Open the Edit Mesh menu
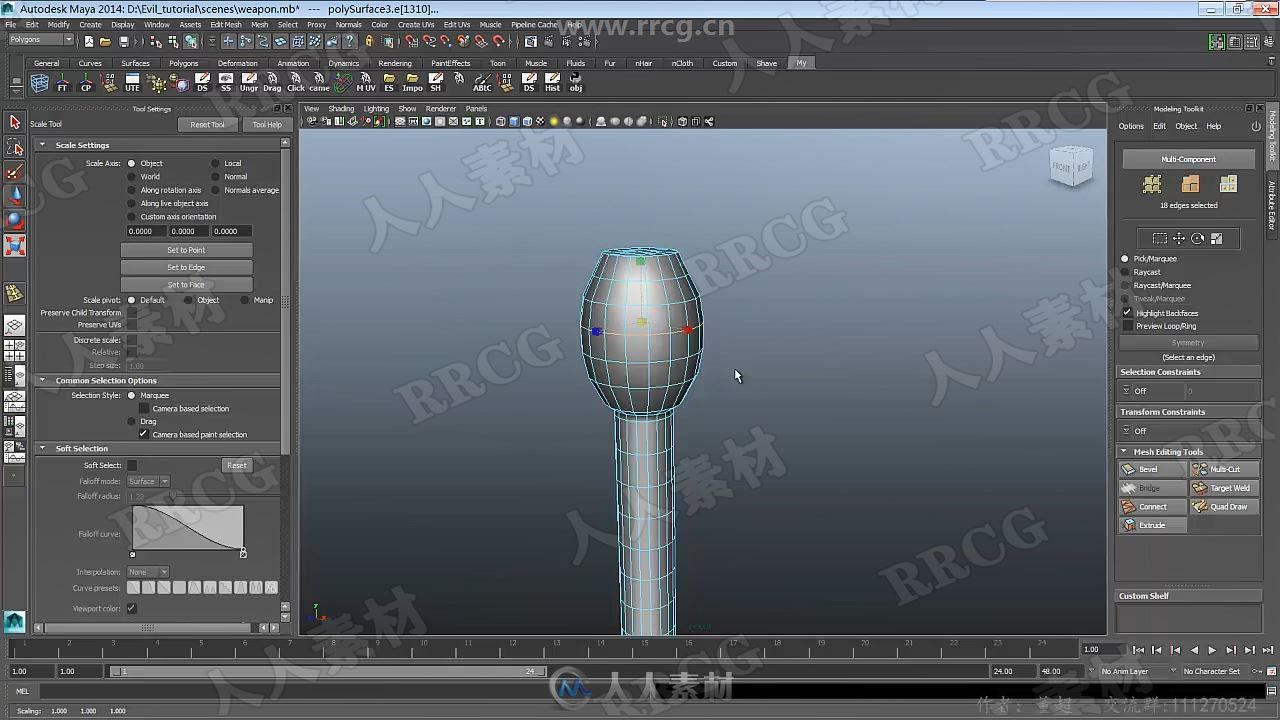Image resolution: width=1280 pixels, height=720 pixels. [x=225, y=25]
